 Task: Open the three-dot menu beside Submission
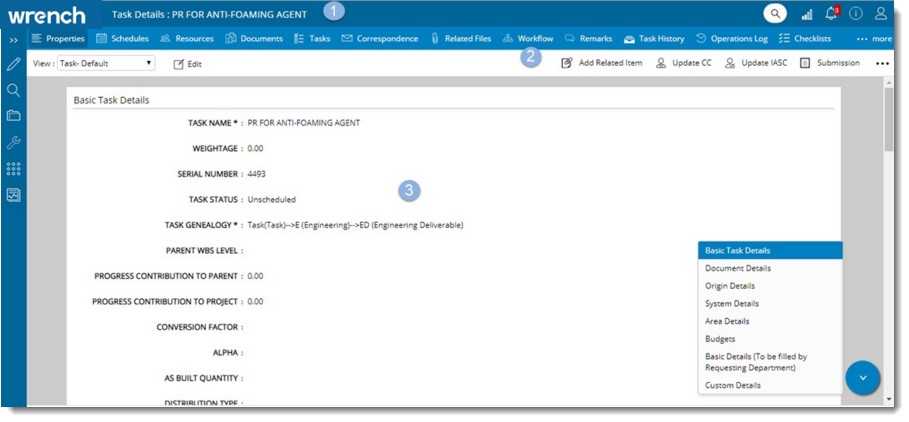point(882,63)
